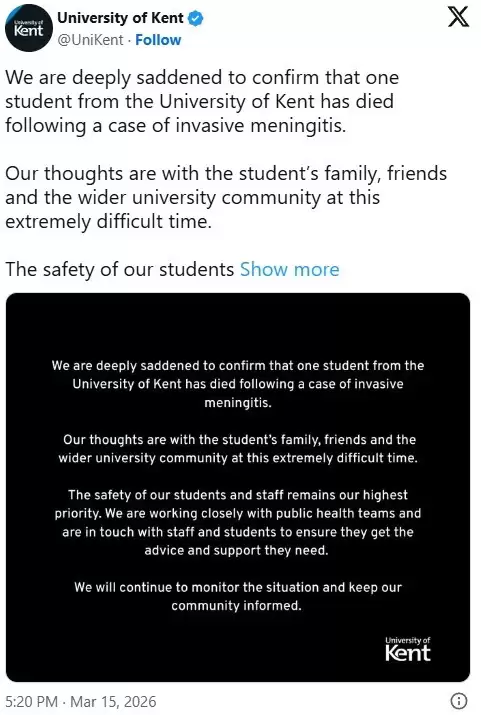This screenshot has width=481, height=715.
Task: Click the circled info icon beside timestamp
Action: click(x=458, y=700)
